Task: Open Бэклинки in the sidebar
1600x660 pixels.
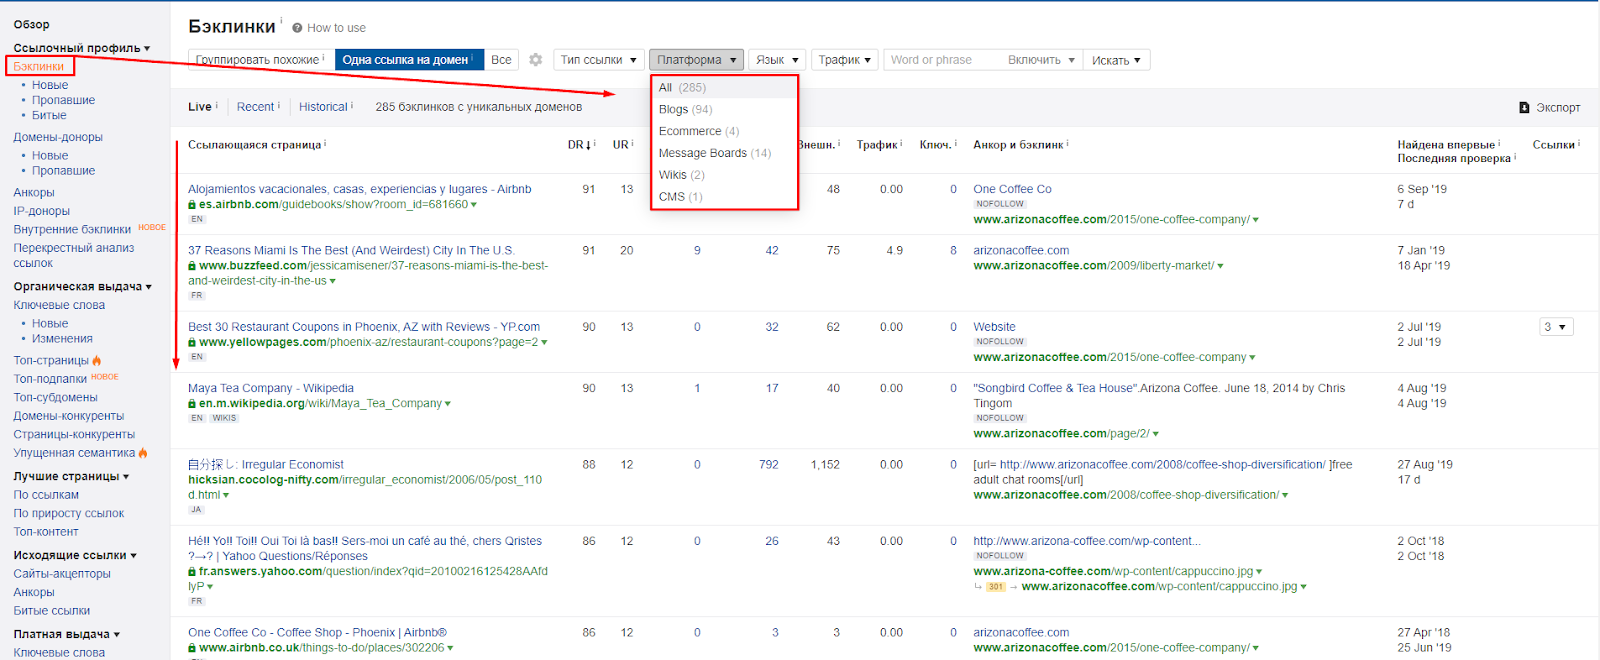Action: pos(39,67)
